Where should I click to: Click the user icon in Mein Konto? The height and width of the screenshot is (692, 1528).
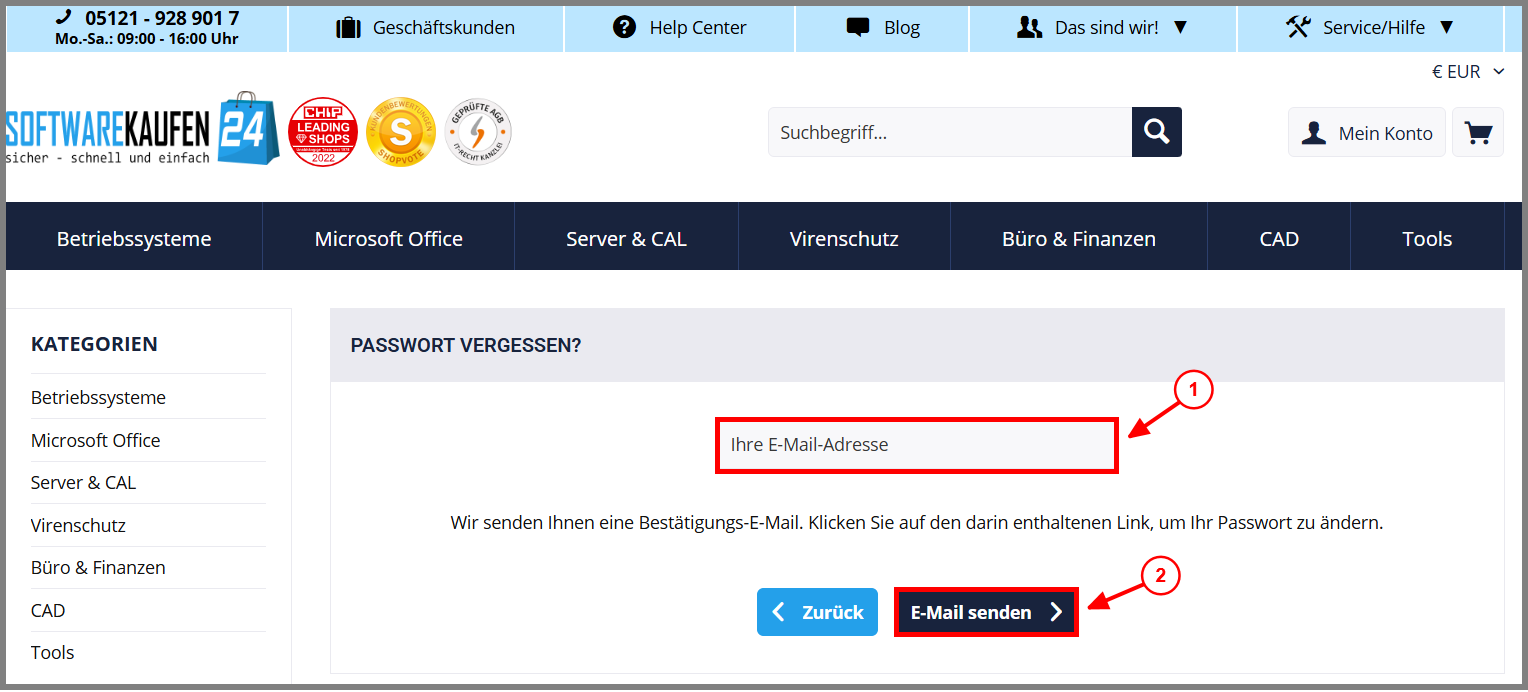coord(1313,133)
